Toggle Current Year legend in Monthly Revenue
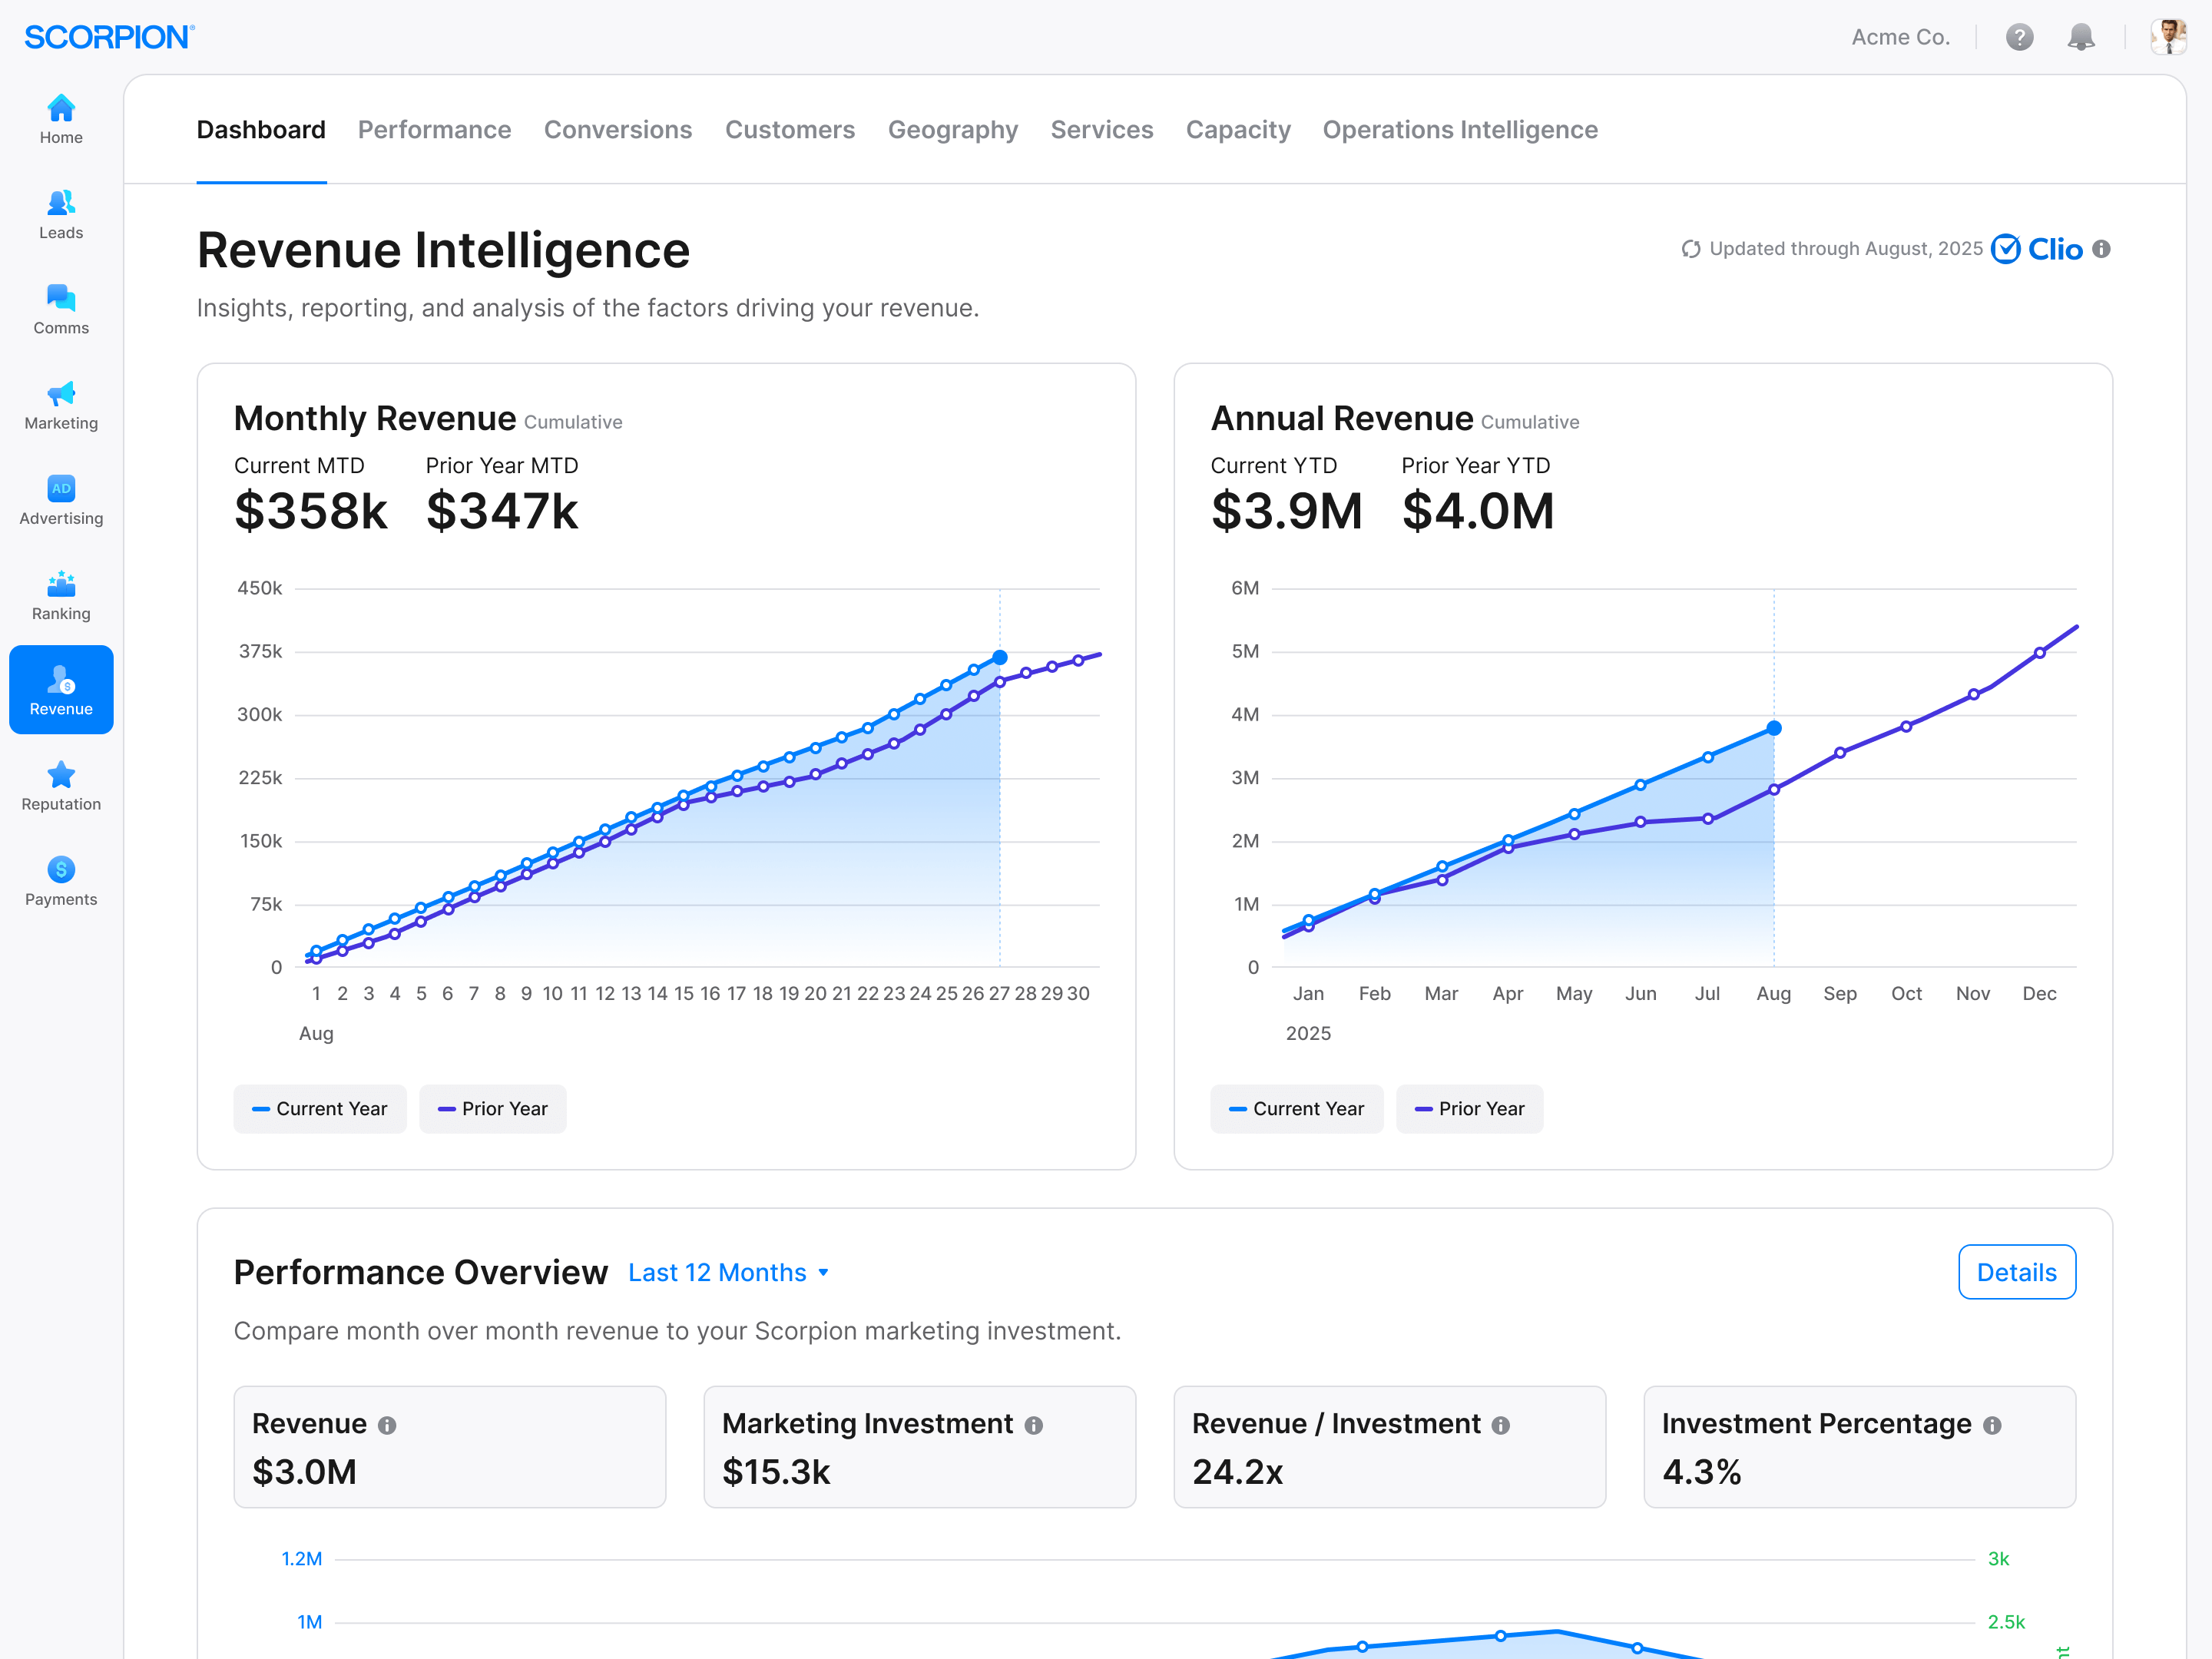This screenshot has width=2212, height=1659. 320,1109
